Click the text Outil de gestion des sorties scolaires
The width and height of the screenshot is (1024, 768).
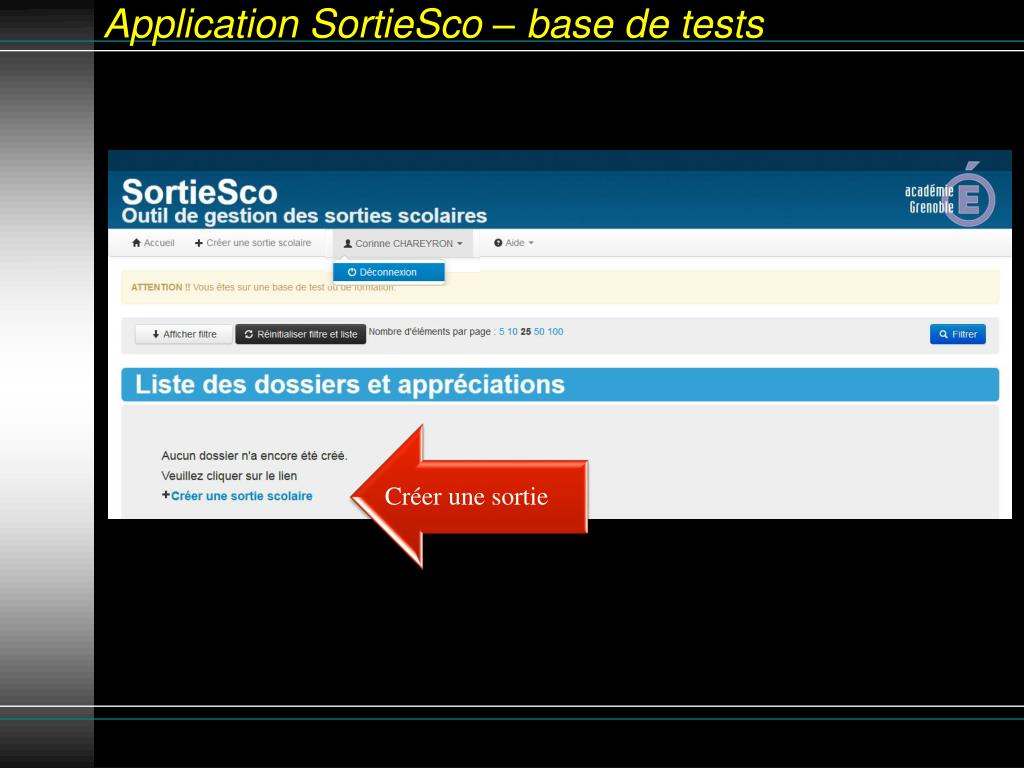304,216
